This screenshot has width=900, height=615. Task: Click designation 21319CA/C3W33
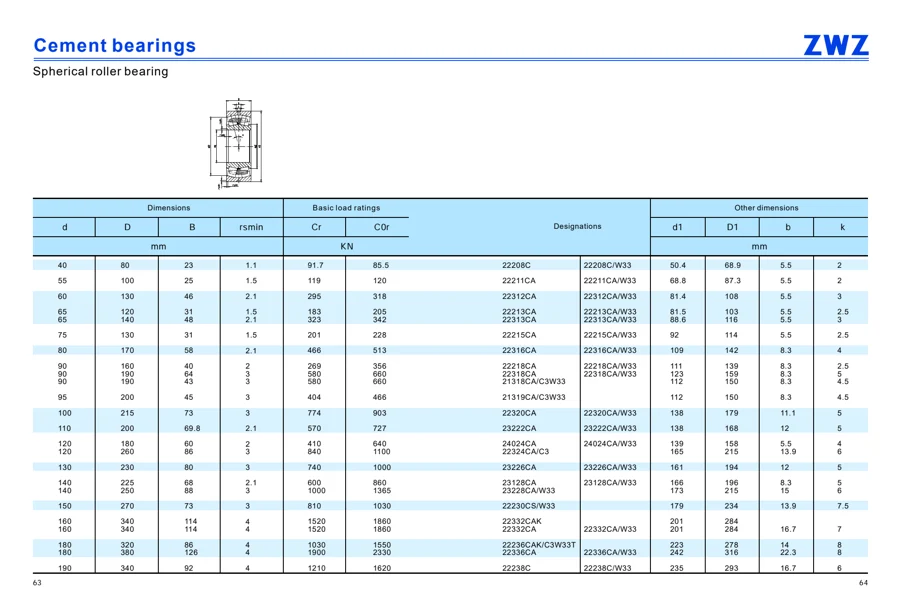click(534, 397)
